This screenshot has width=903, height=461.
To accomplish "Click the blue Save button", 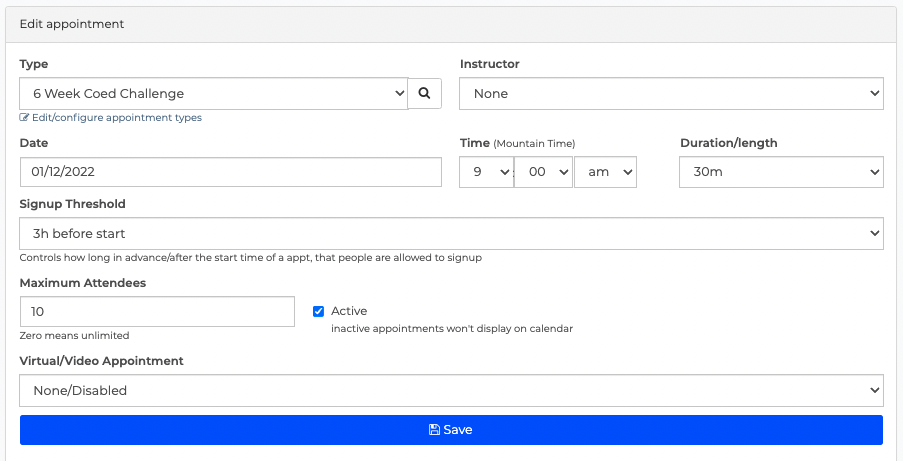I will click(452, 430).
